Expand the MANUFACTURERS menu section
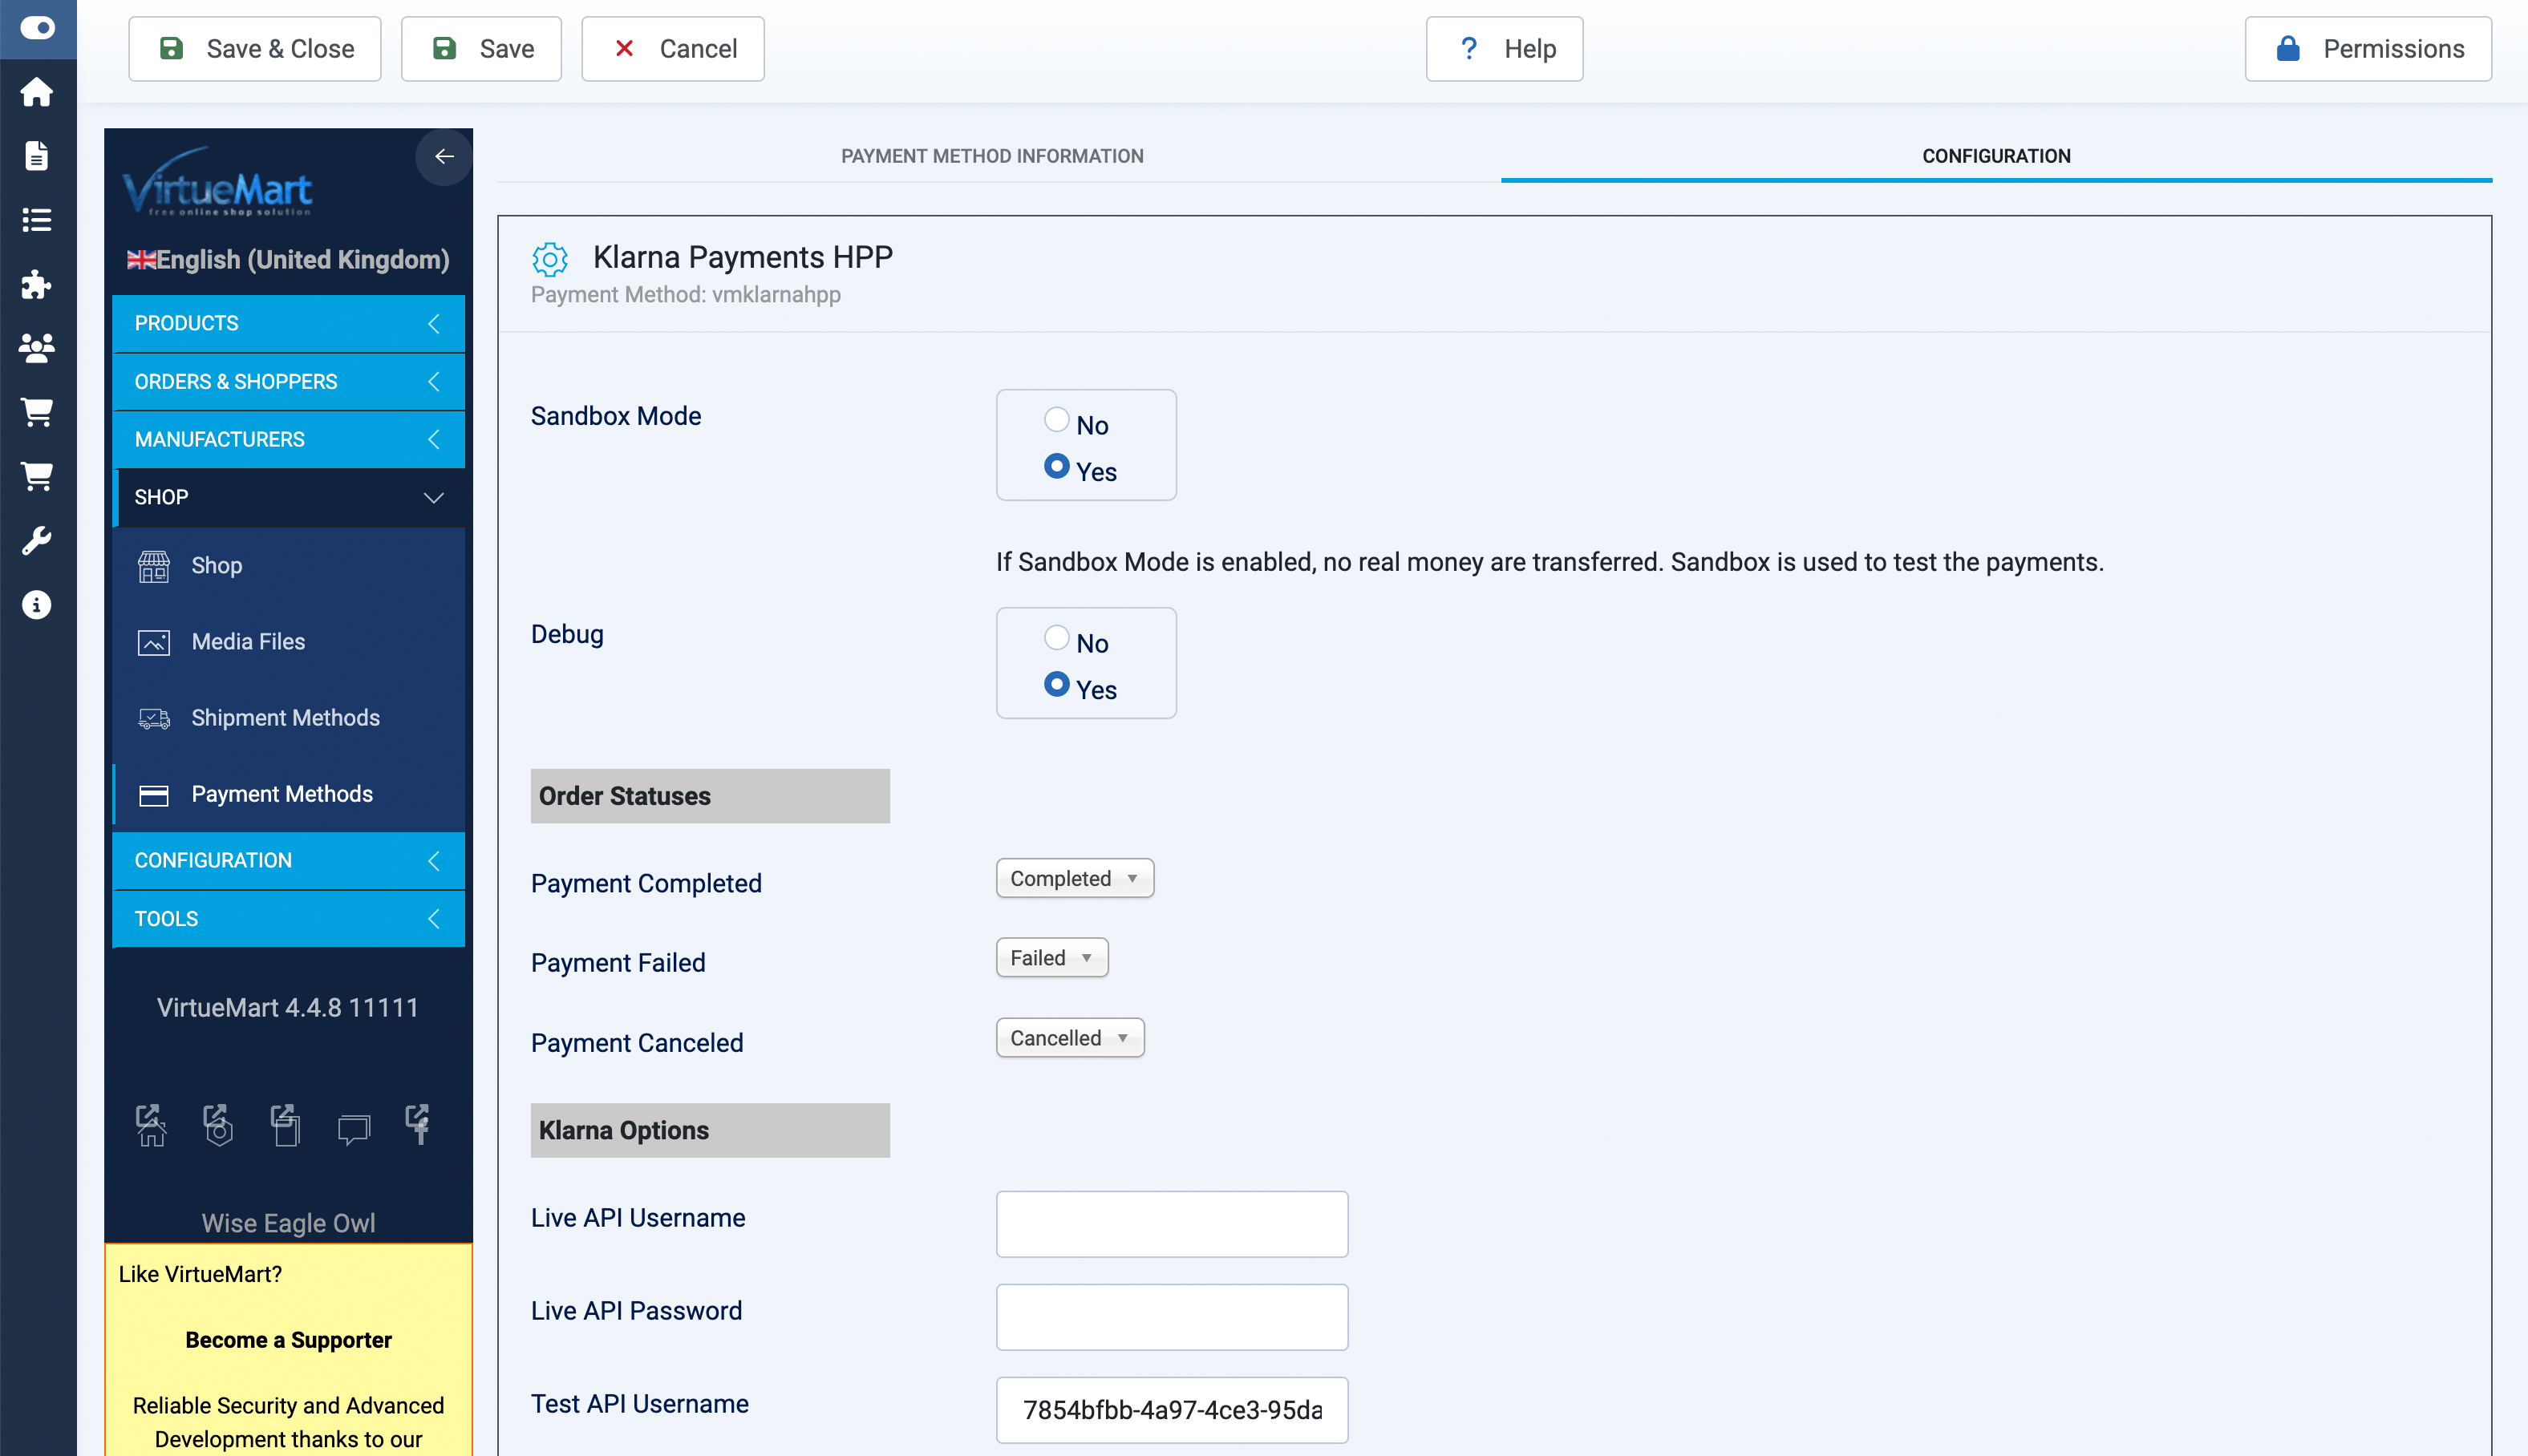Viewport: 2528px width, 1456px height. tap(289, 439)
